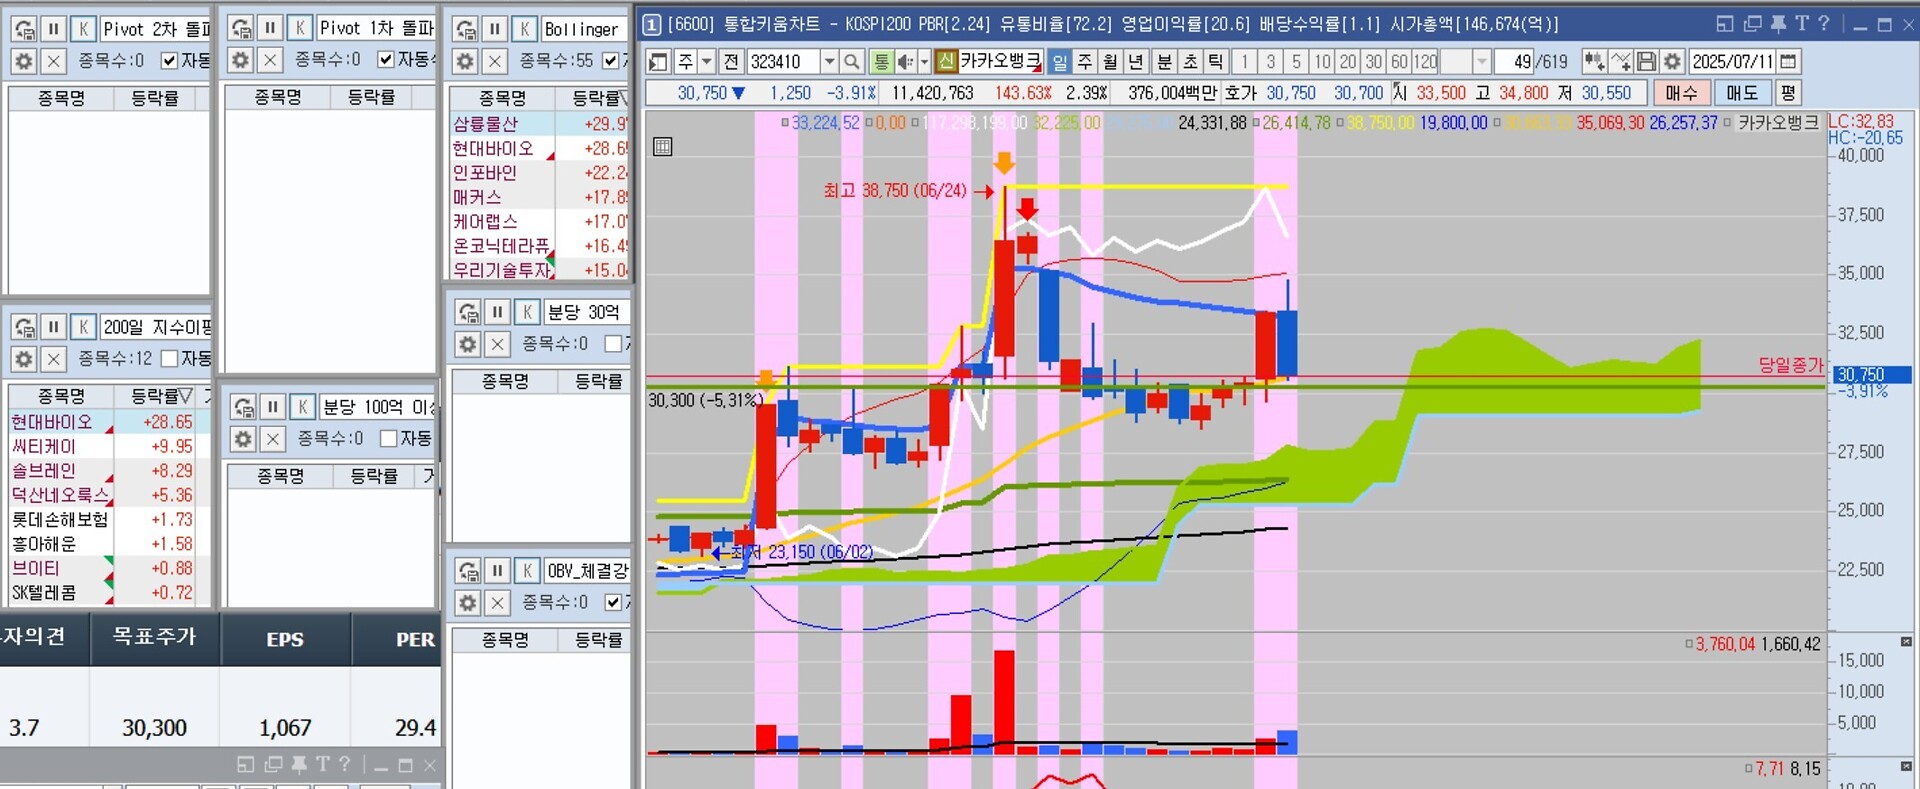1920x789 pixels.
Task: Pause the Pivot 2차 돌파 search panel
Action: click(x=54, y=29)
